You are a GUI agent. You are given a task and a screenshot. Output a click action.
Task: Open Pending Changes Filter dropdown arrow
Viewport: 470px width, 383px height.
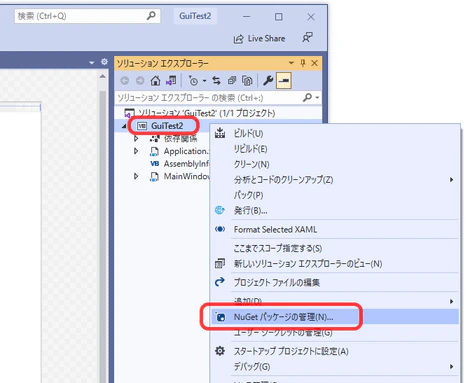click(x=205, y=81)
